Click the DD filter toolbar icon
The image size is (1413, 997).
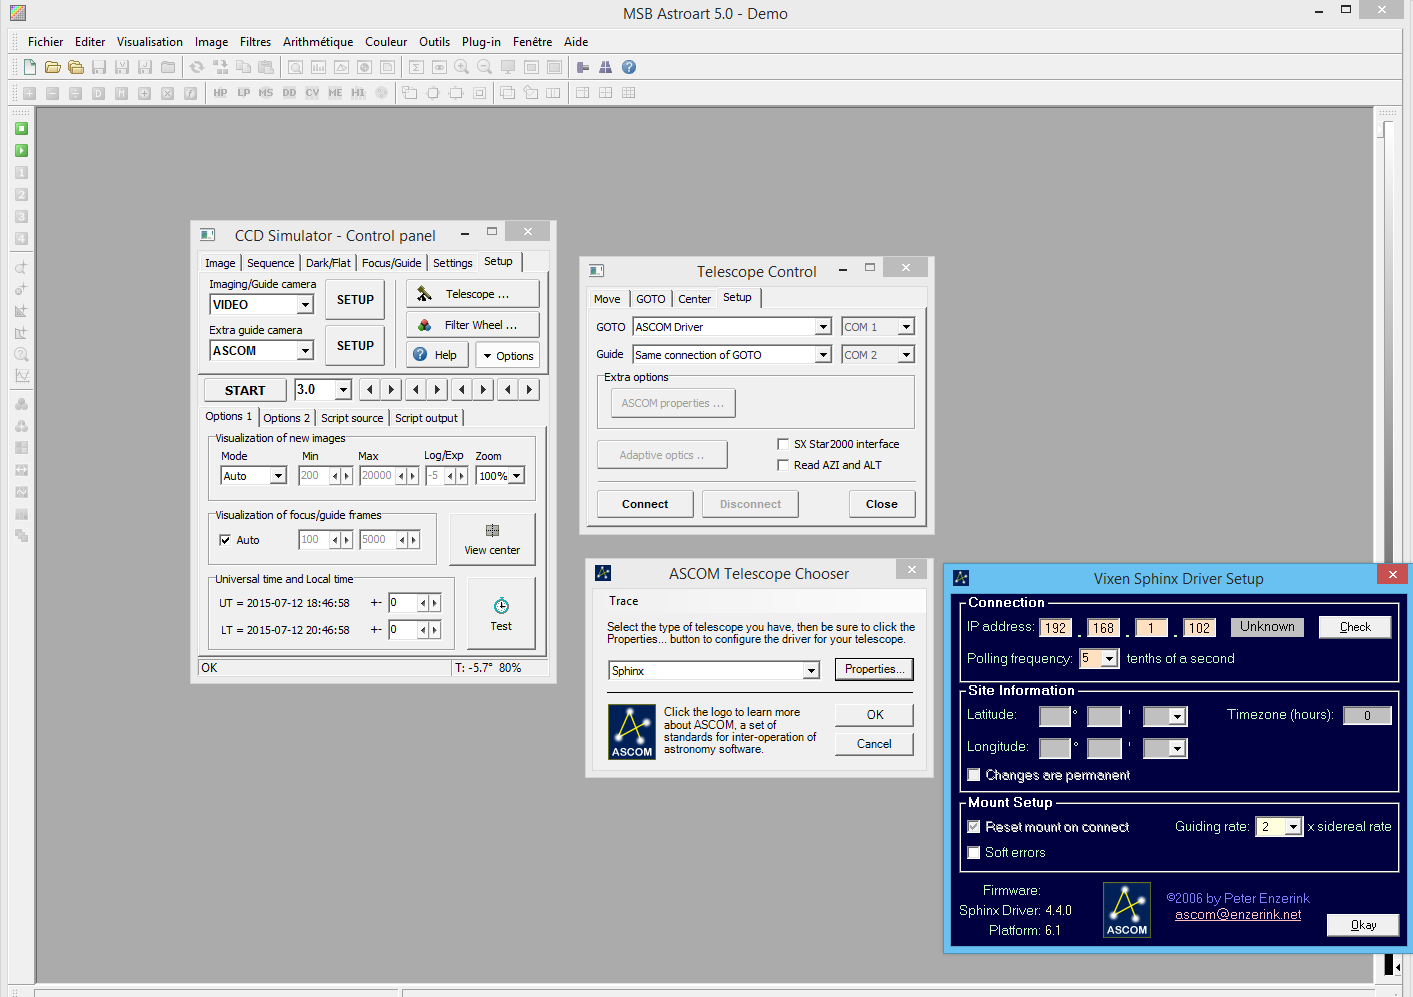point(289,93)
